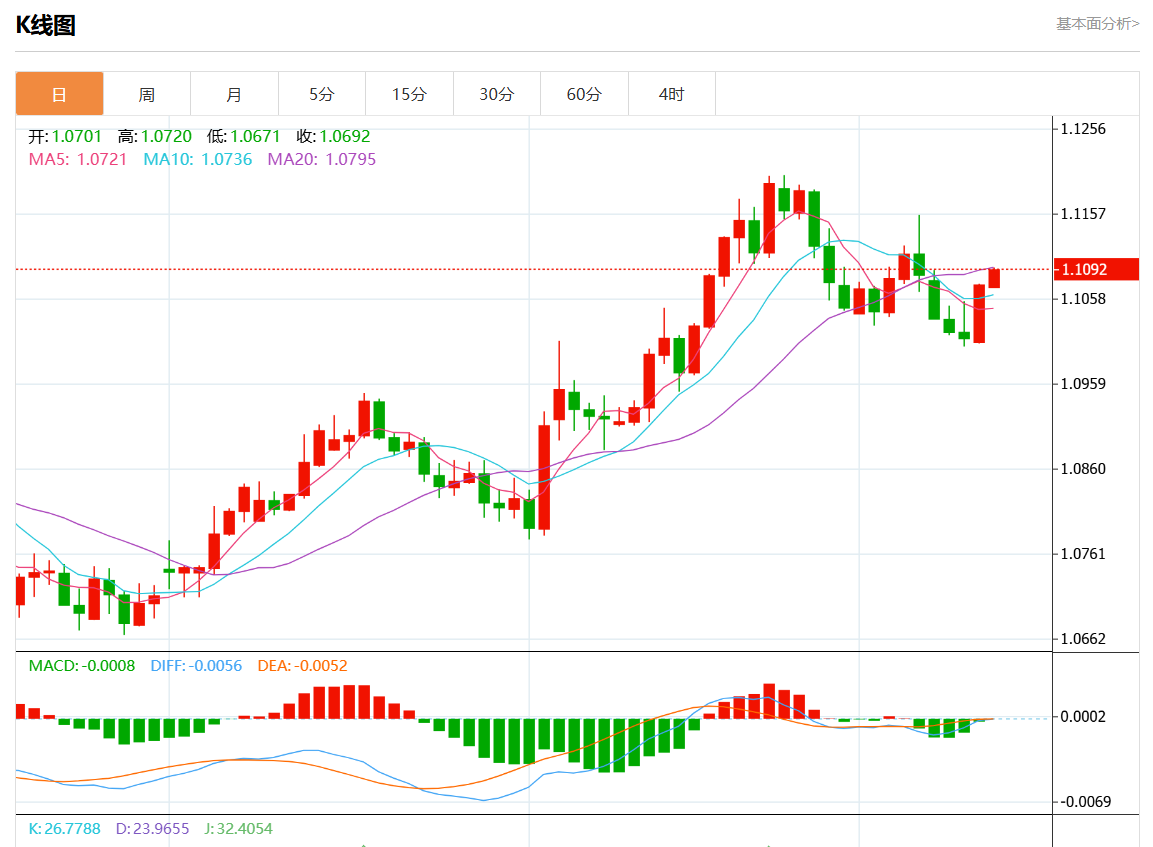Click the J: 32.4054 indicator reading

pyautogui.click(x=237, y=829)
